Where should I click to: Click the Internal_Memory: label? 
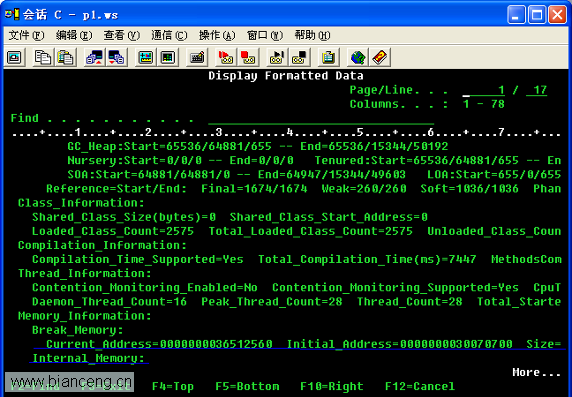tap(88, 358)
